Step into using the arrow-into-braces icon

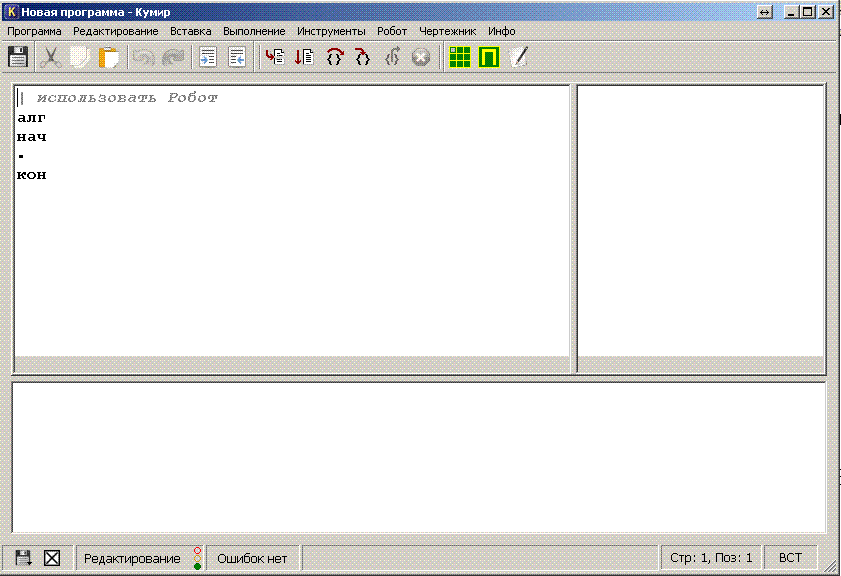coord(363,57)
